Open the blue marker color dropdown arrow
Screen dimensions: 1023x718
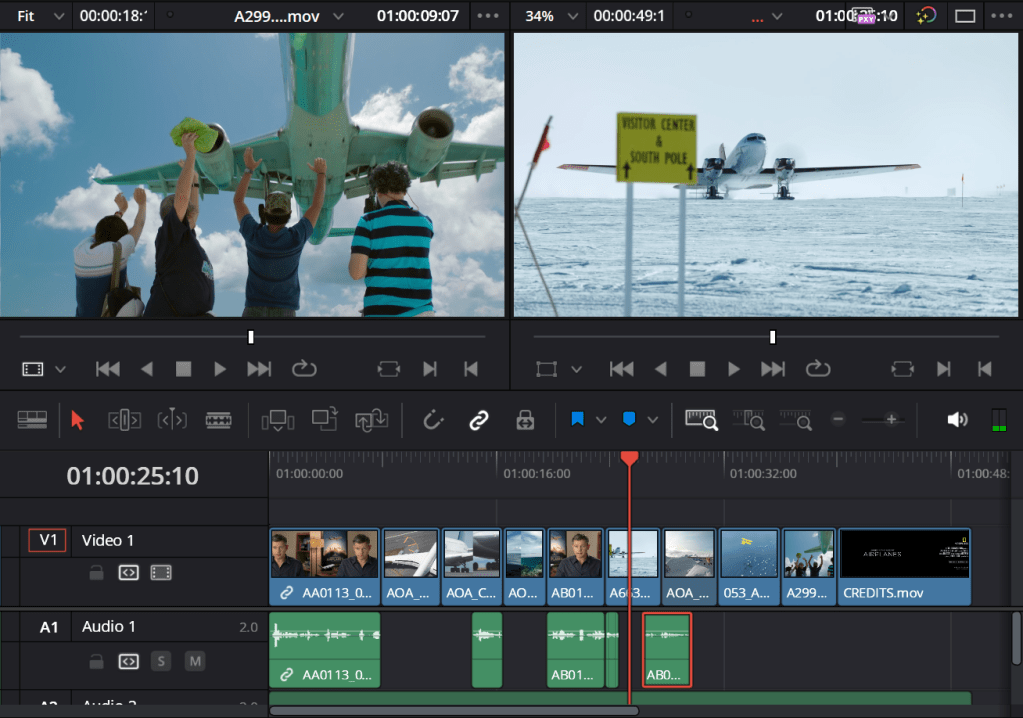click(x=654, y=420)
